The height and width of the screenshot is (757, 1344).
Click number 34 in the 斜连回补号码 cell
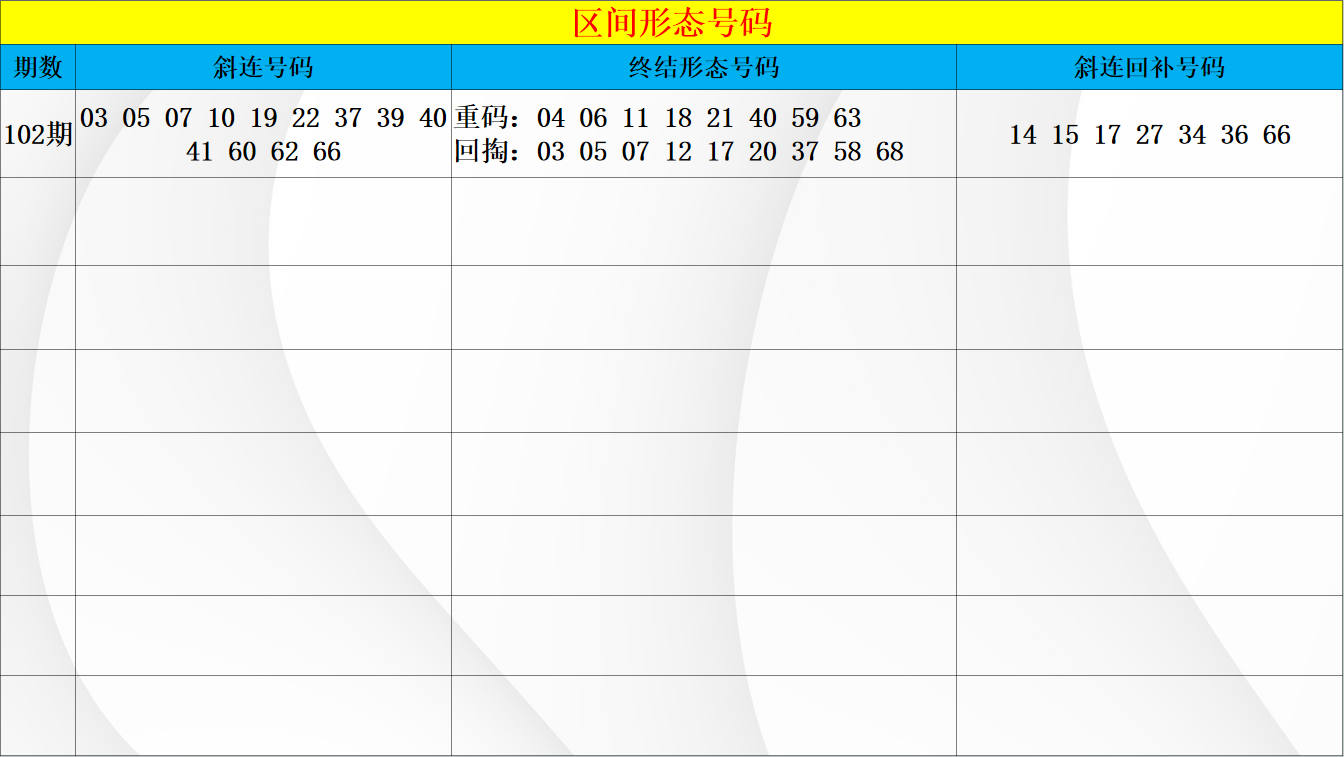point(1192,135)
